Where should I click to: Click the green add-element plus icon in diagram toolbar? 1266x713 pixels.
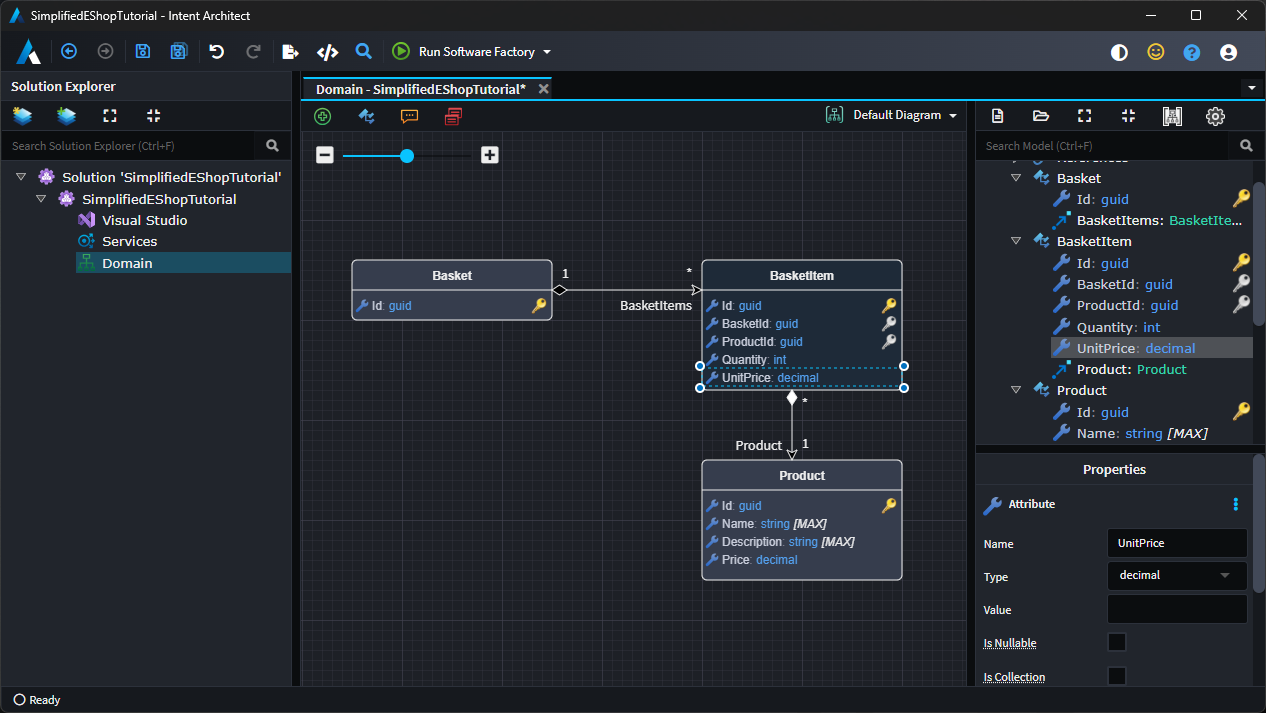coord(323,116)
